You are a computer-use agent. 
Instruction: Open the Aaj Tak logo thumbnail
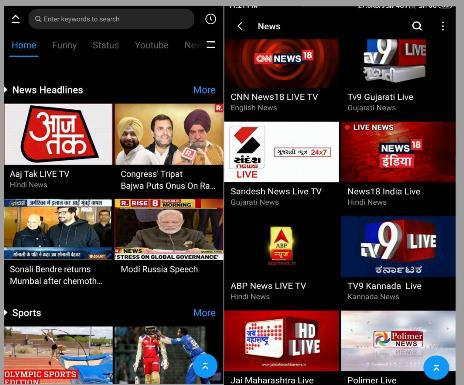tap(58, 134)
